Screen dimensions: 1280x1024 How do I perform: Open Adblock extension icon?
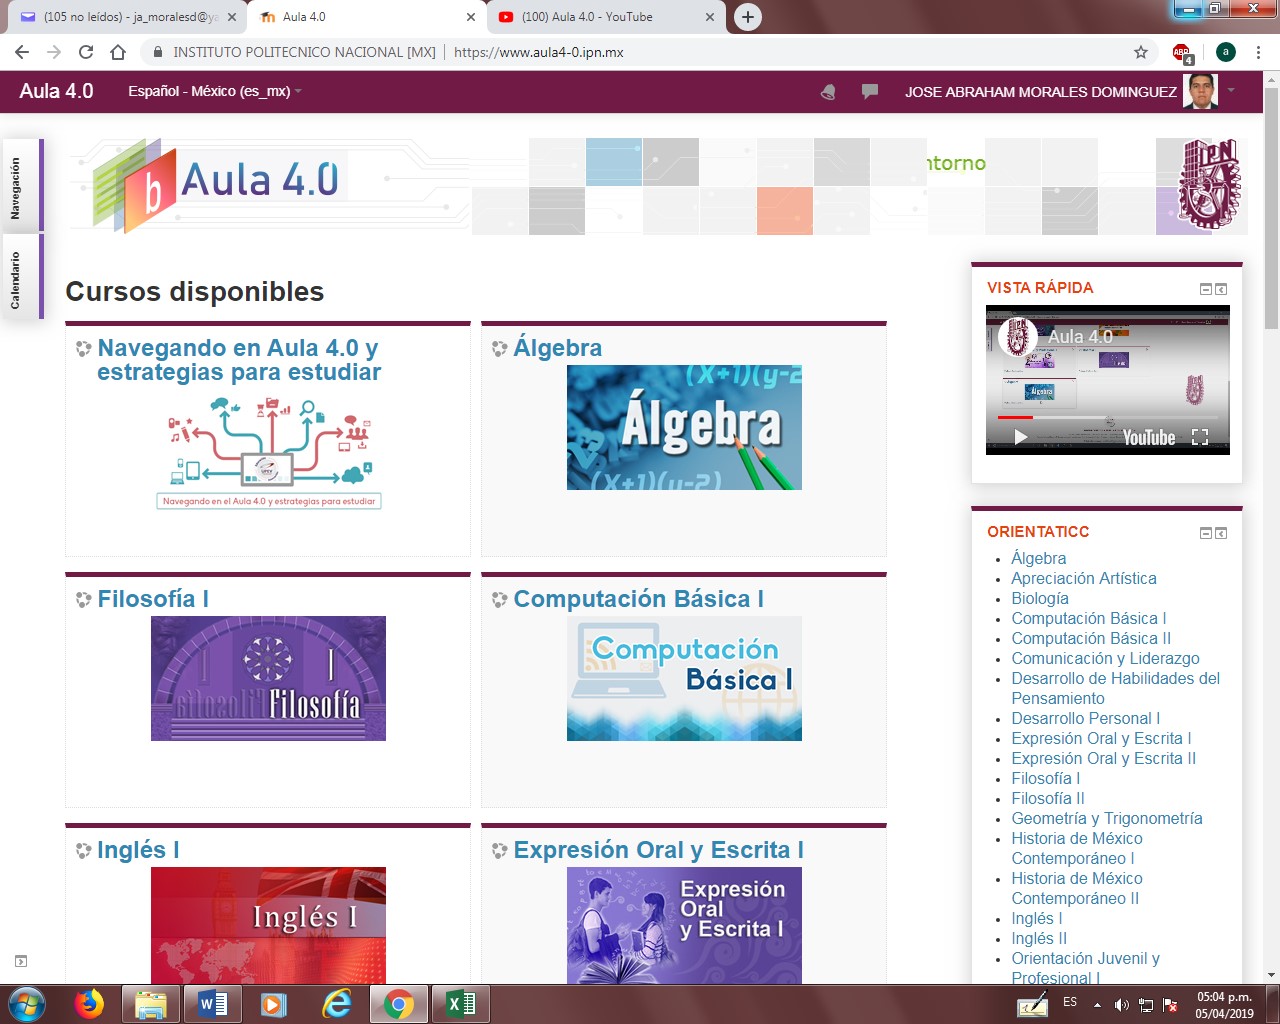(x=1182, y=53)
